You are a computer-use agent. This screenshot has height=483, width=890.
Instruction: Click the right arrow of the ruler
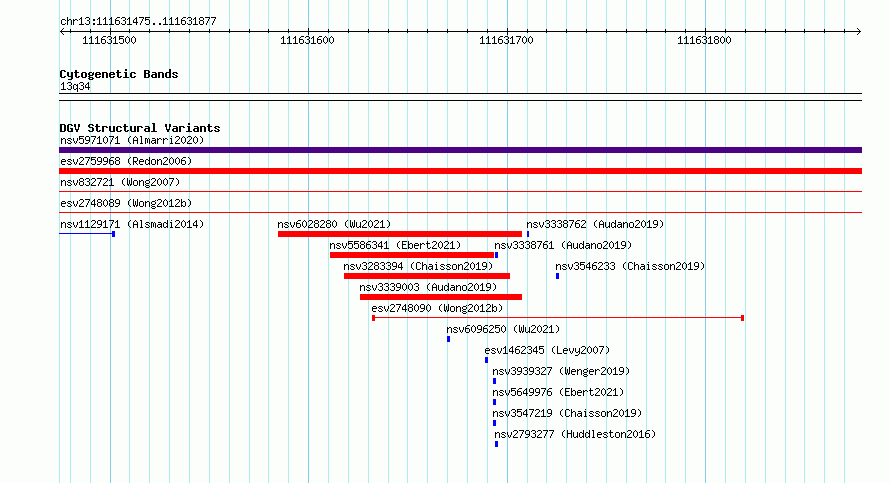(x=859, y=31)
